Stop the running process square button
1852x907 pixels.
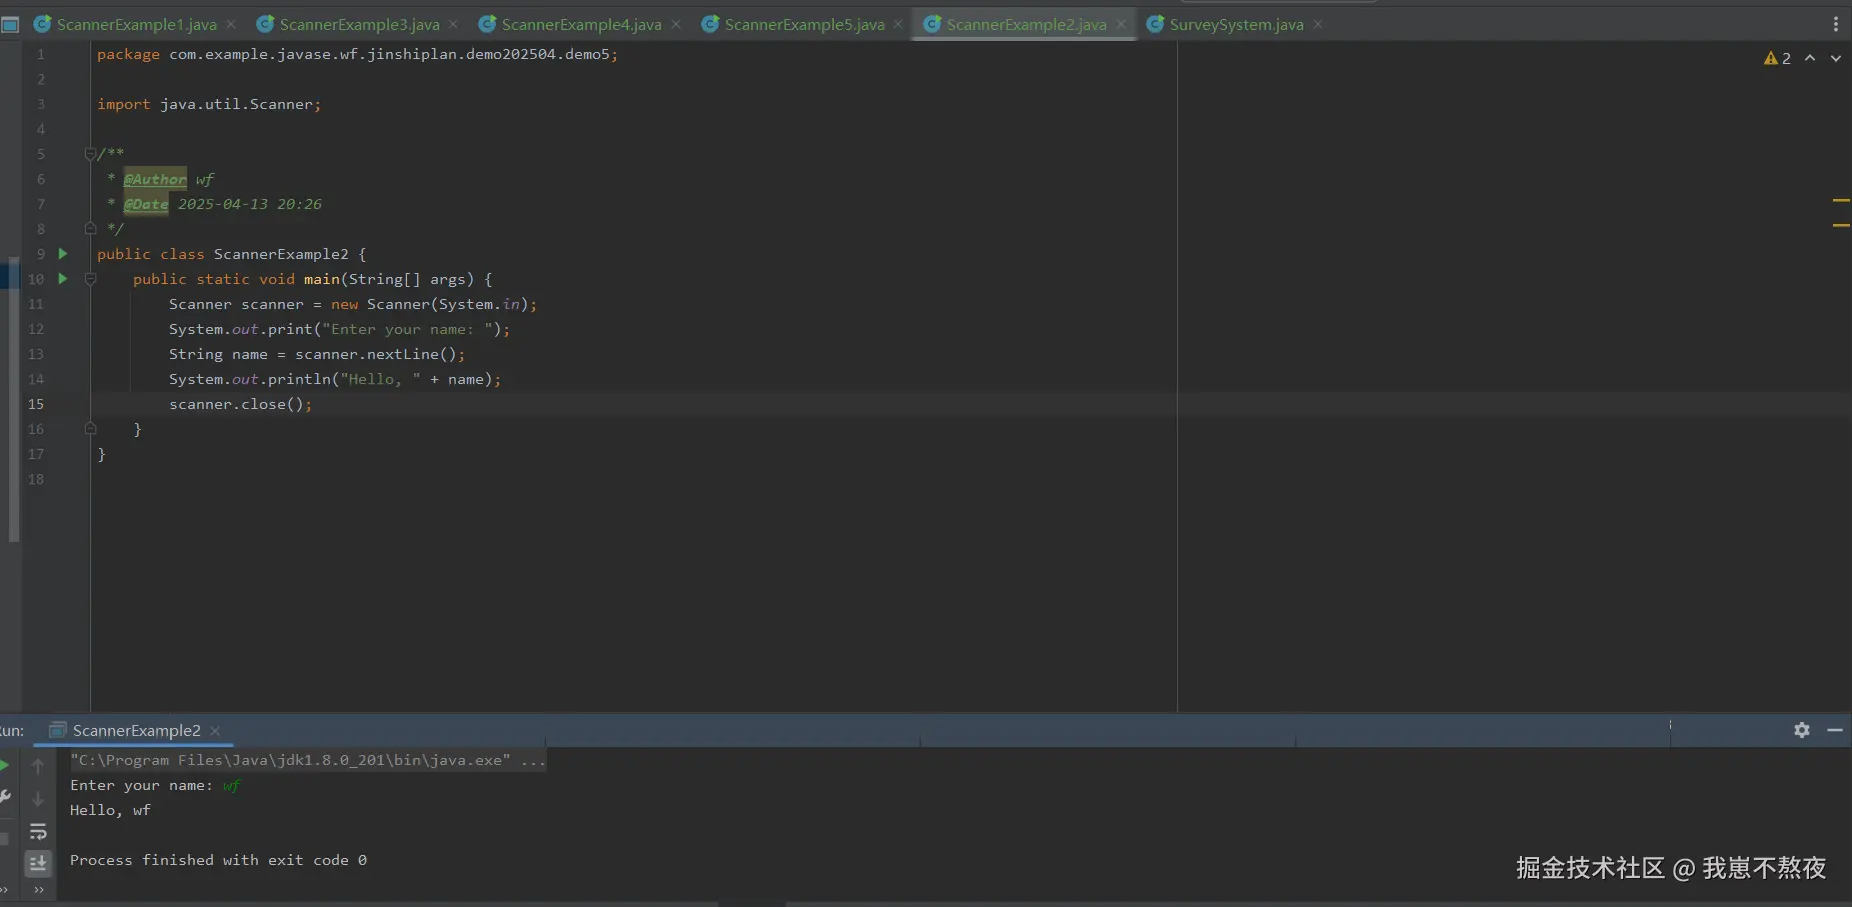coord(5,838)
